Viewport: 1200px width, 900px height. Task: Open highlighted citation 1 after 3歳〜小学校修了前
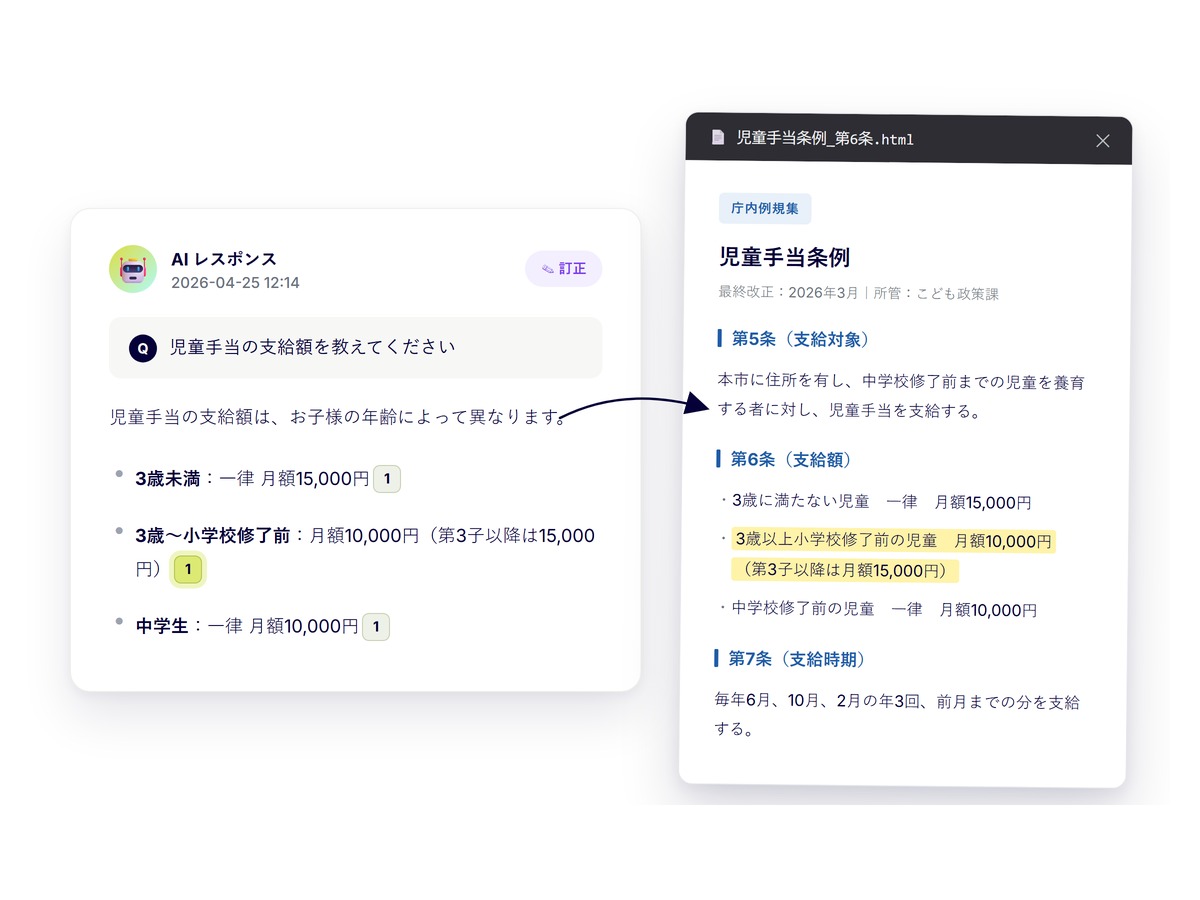coord(188,571)
